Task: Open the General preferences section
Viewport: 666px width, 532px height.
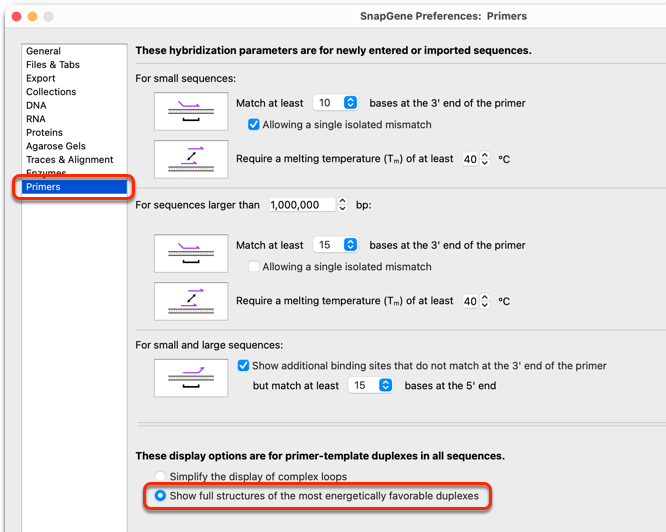Action: [x=43, y=51]
